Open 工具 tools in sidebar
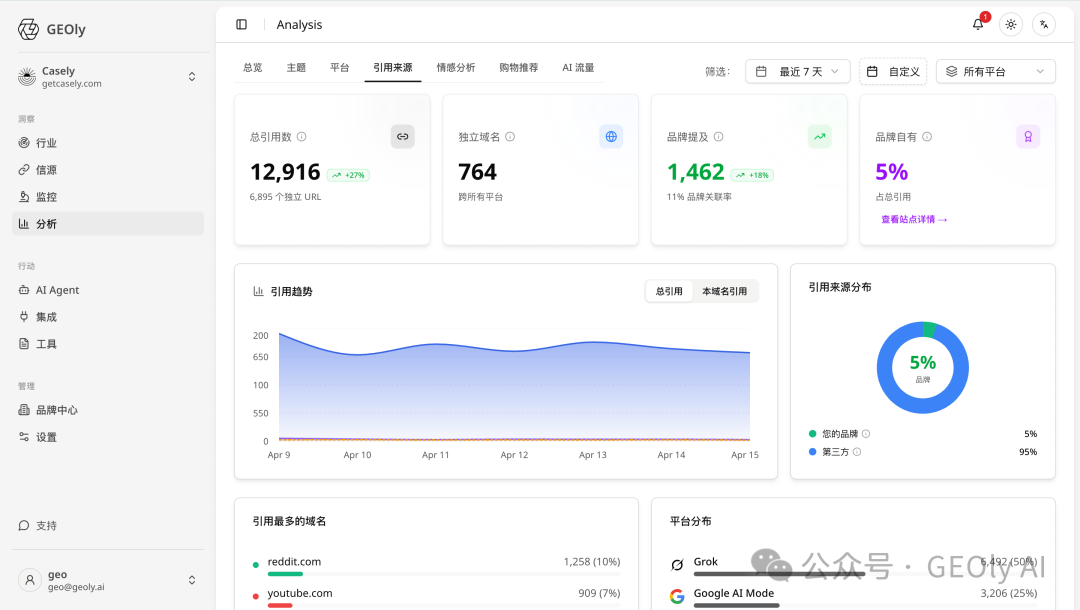Screen dimensions: 1080x610 108,344
